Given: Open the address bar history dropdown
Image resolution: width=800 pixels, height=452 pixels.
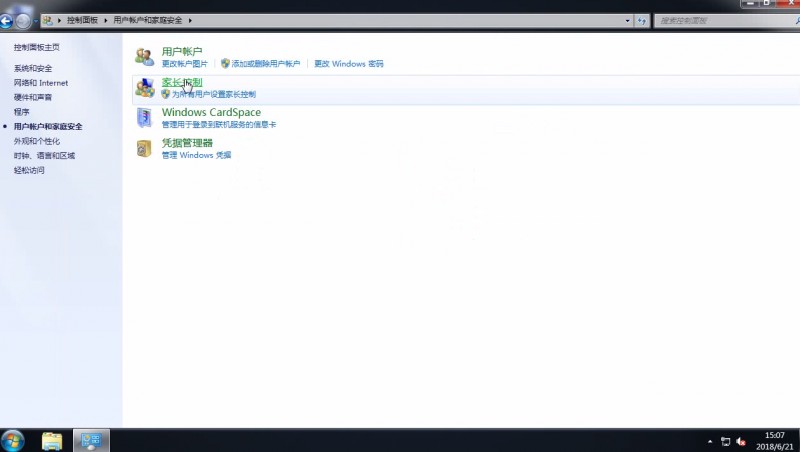Looking at the screenshot, I should coord(628,21).
